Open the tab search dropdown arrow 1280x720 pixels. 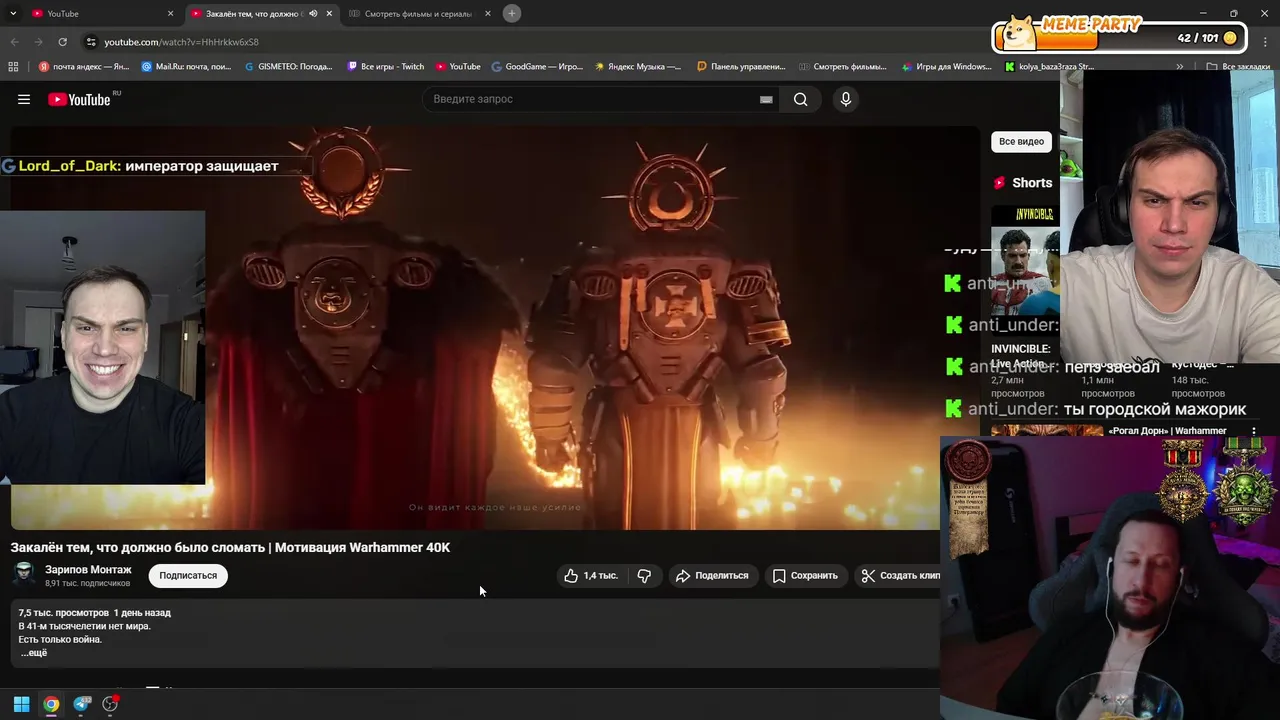point(13,13)
